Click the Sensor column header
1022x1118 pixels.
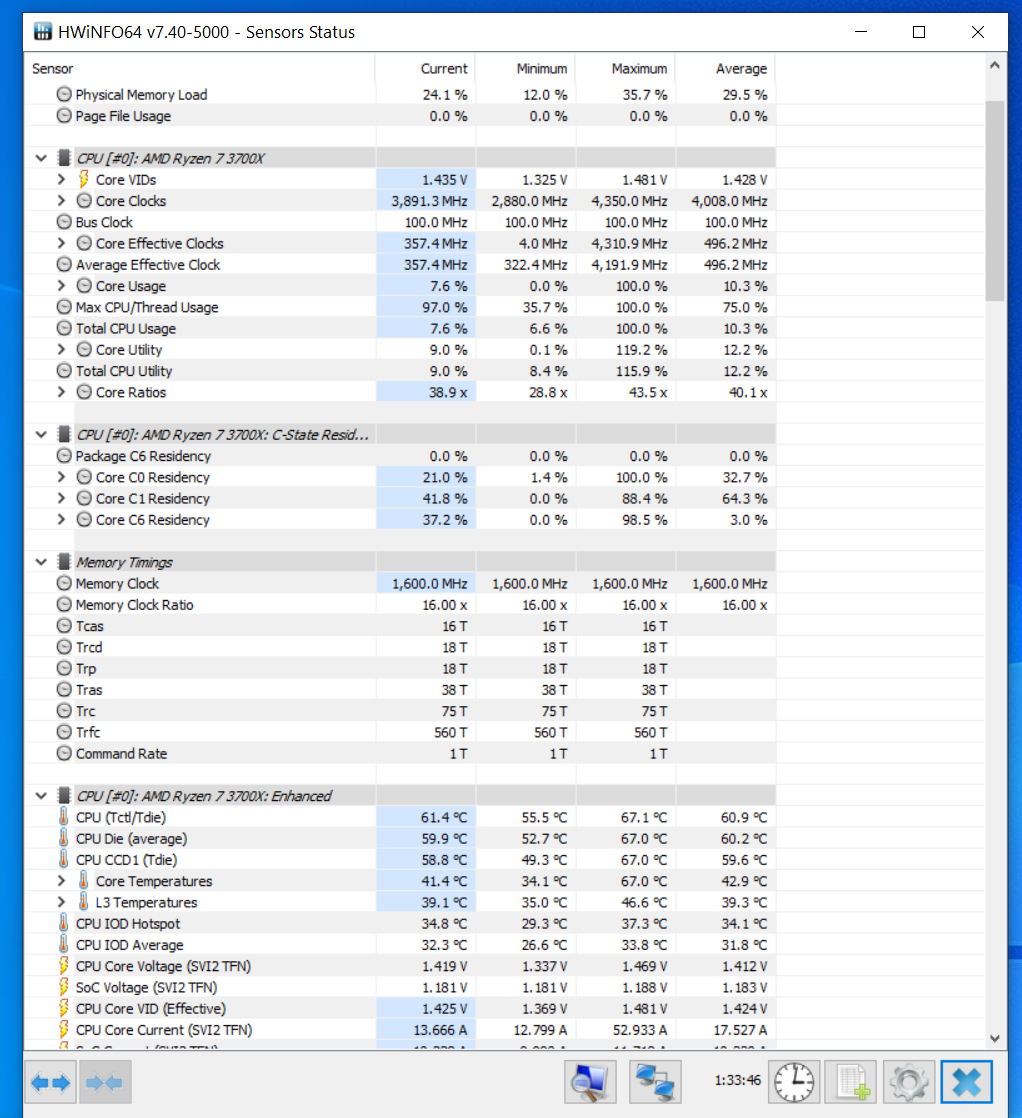click(200, 68)
